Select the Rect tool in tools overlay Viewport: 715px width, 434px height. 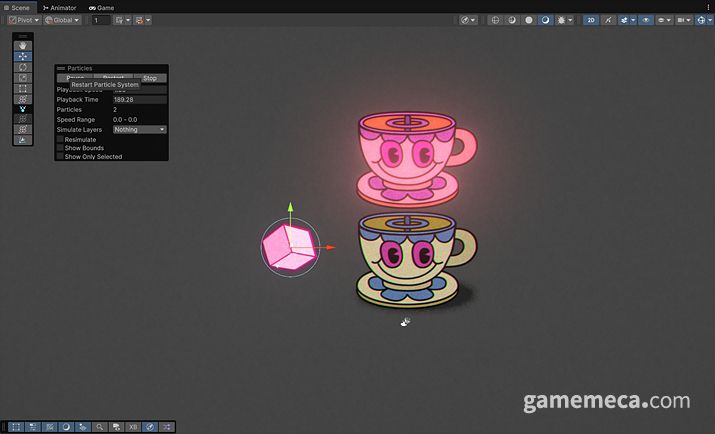click(x=24, y=89)
